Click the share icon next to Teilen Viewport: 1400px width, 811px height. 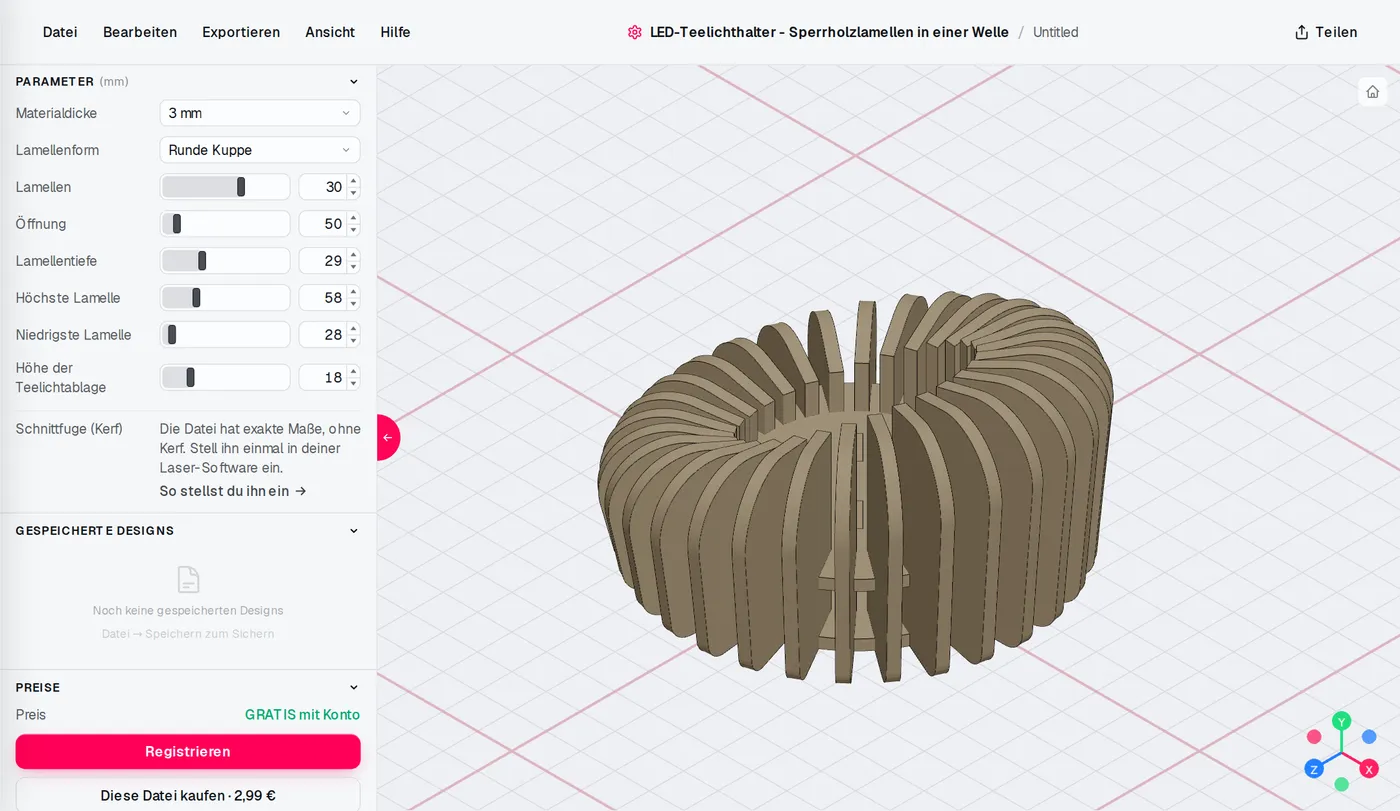[x=1301, y=32]
